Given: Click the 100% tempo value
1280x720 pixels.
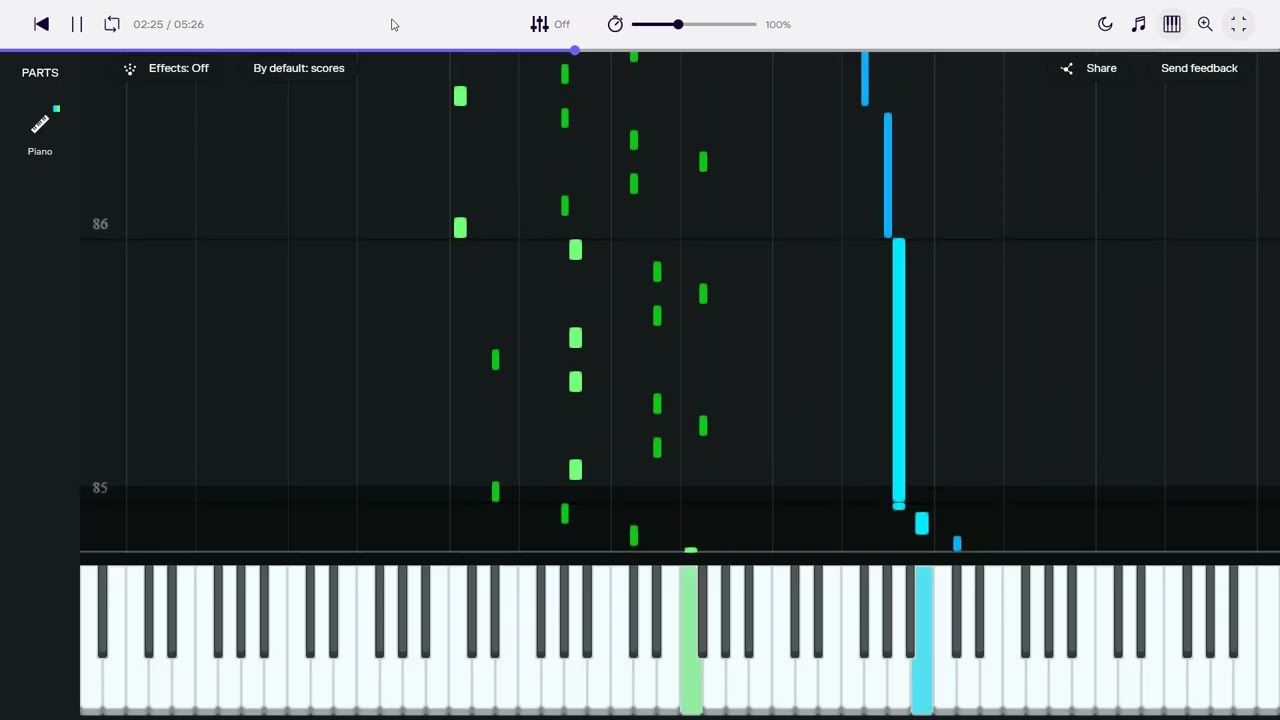Looking at the screenshot, I should [x=778, y=24].
